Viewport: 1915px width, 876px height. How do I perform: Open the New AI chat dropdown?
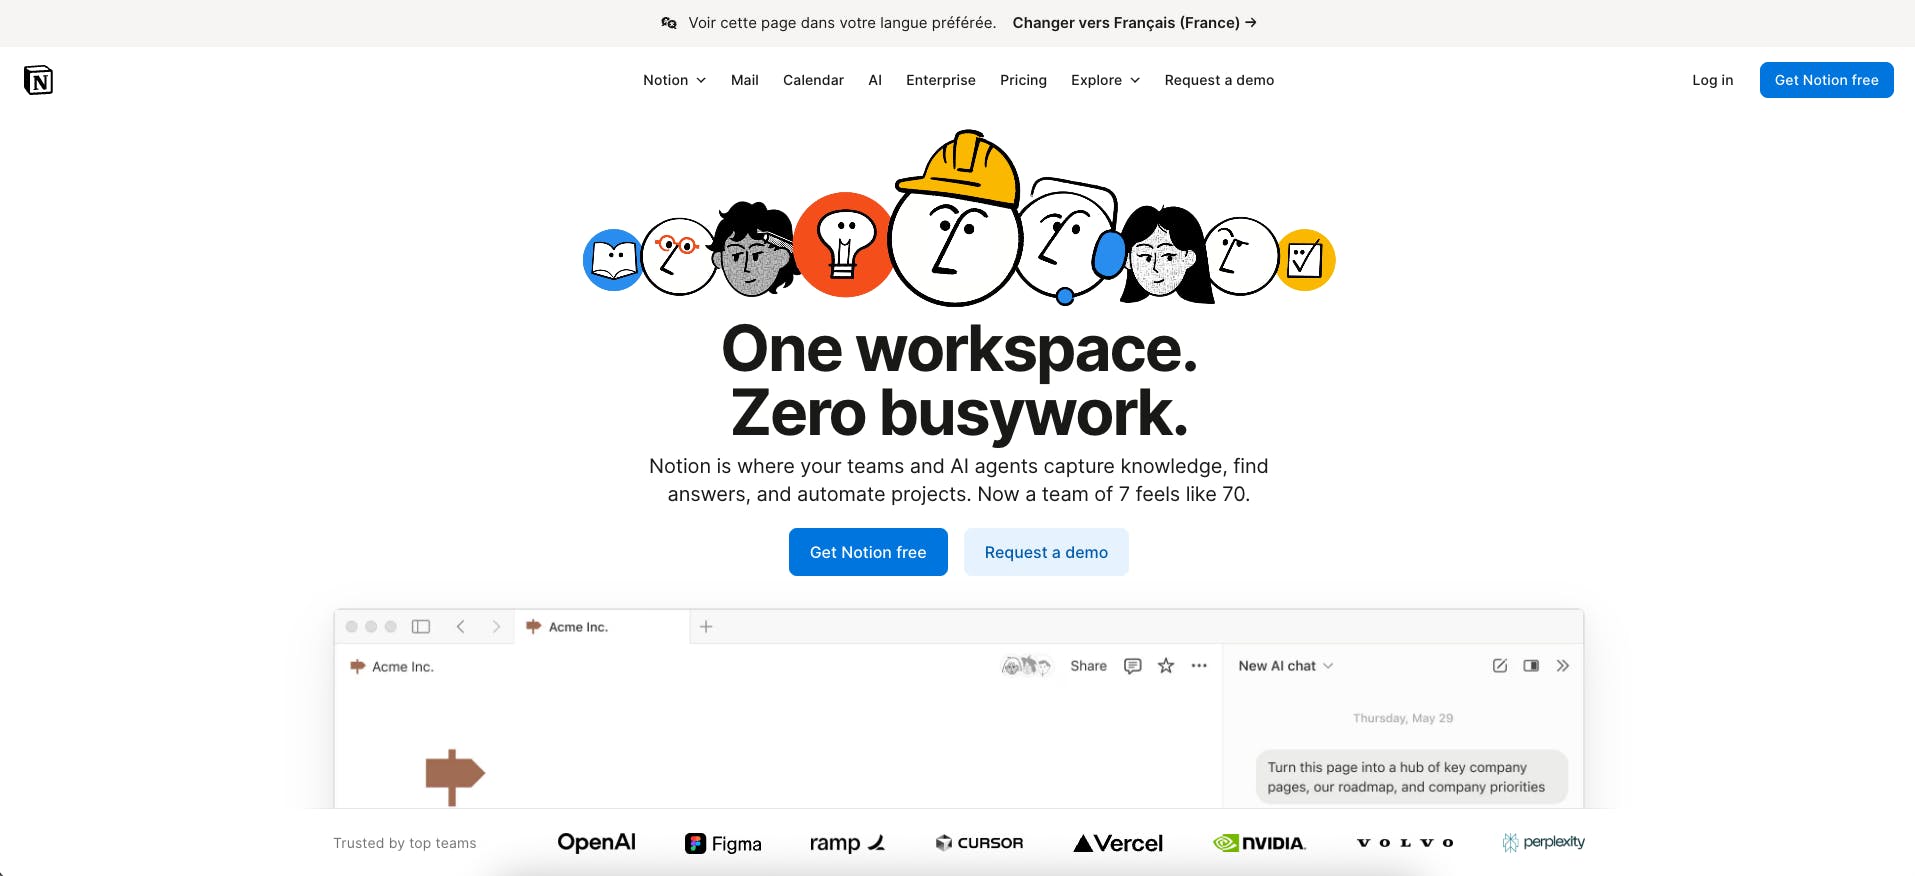pos(1286,666)
